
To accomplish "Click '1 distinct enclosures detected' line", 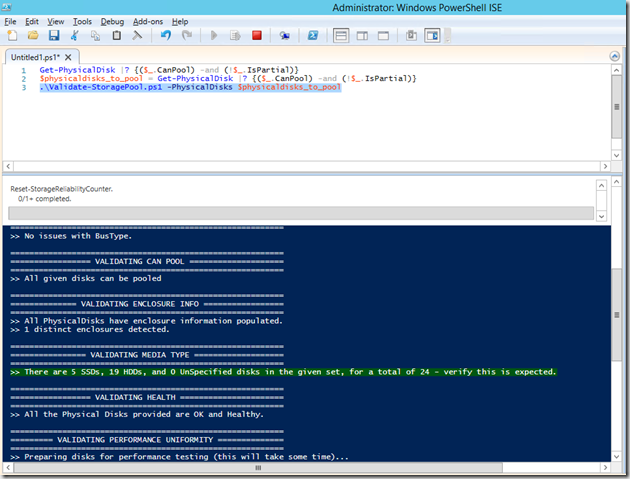I will pyautogui.click(x=90, y=329).
